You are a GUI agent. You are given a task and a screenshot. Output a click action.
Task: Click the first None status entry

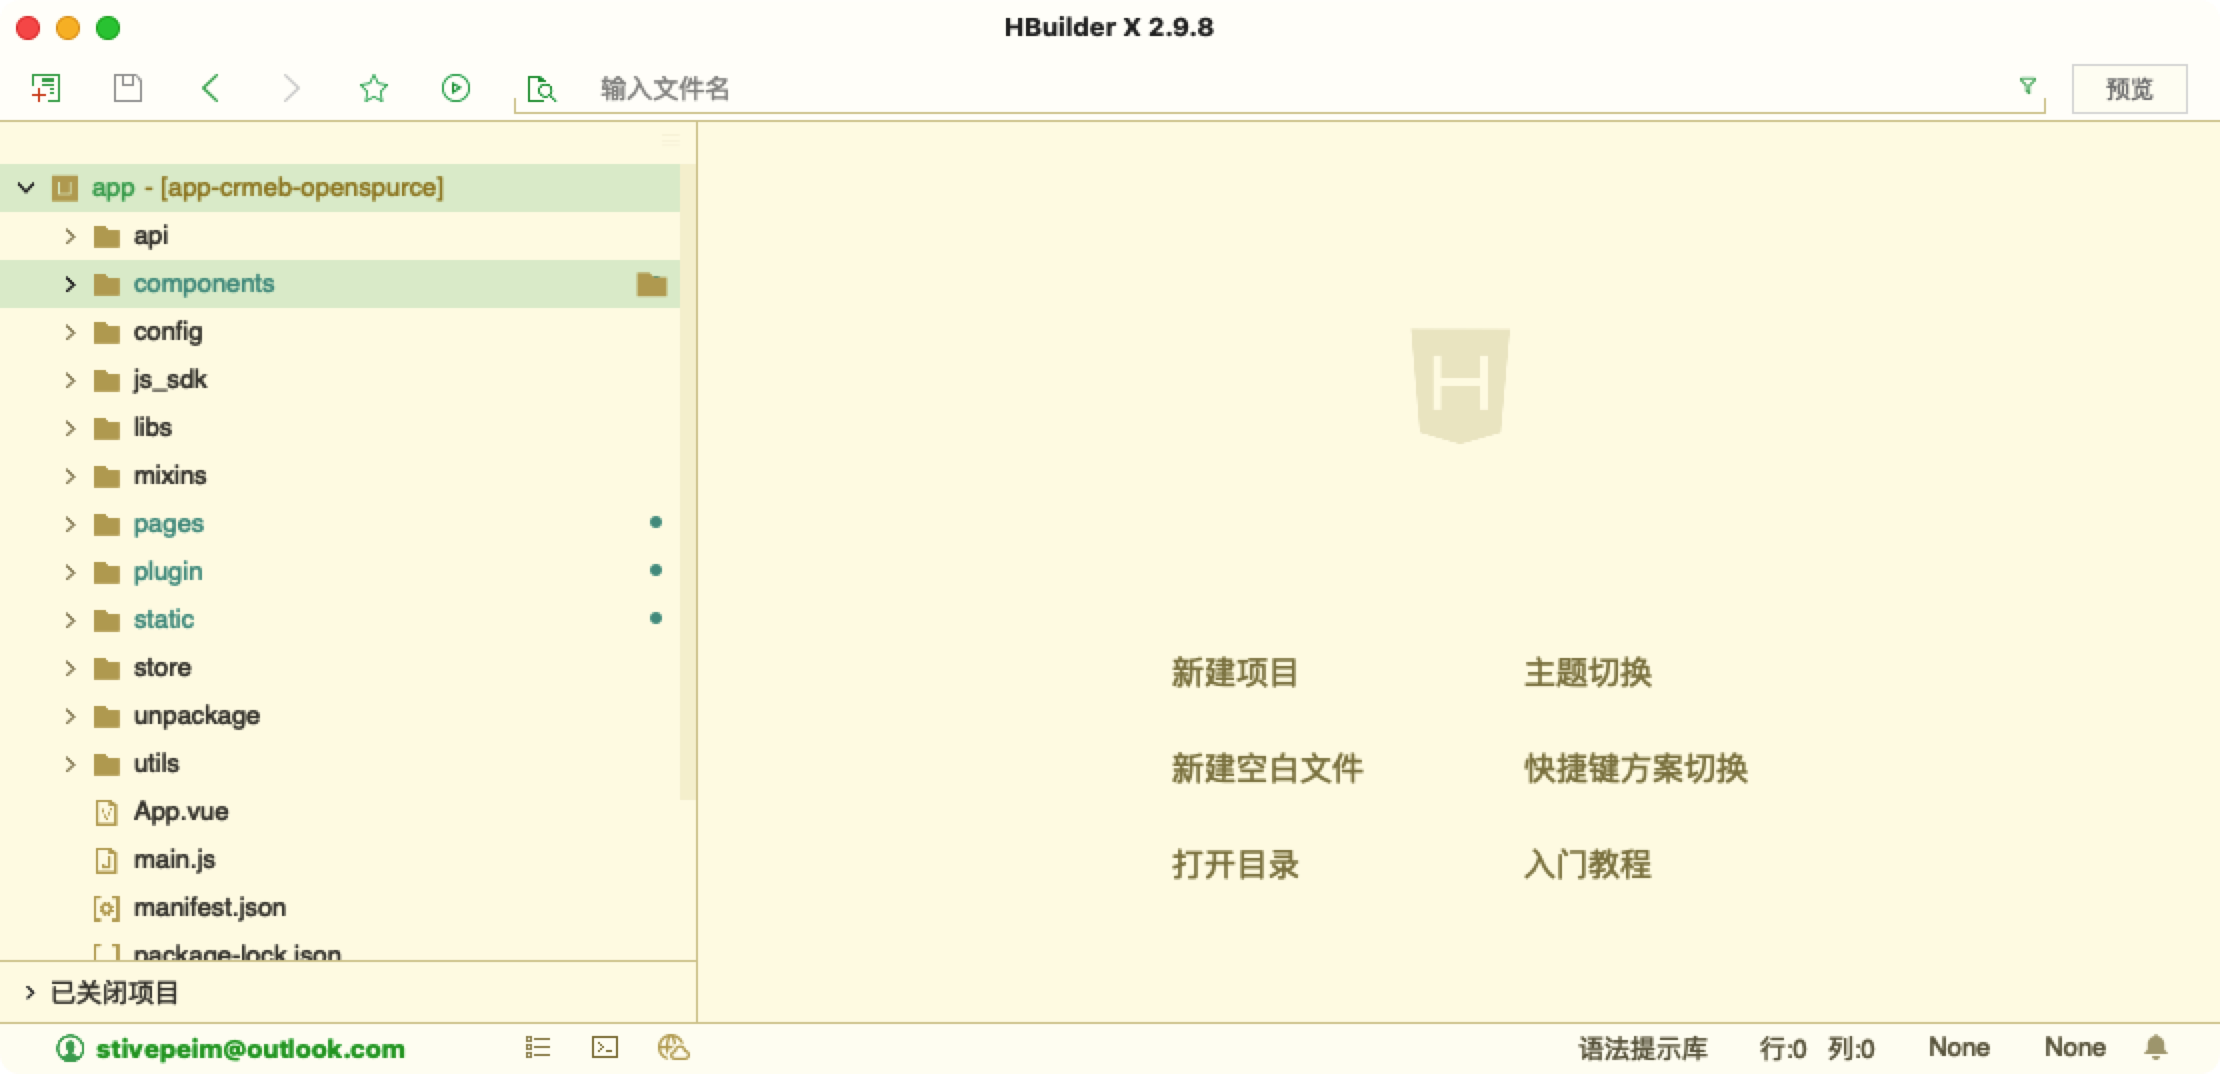pos(1959,1047)
